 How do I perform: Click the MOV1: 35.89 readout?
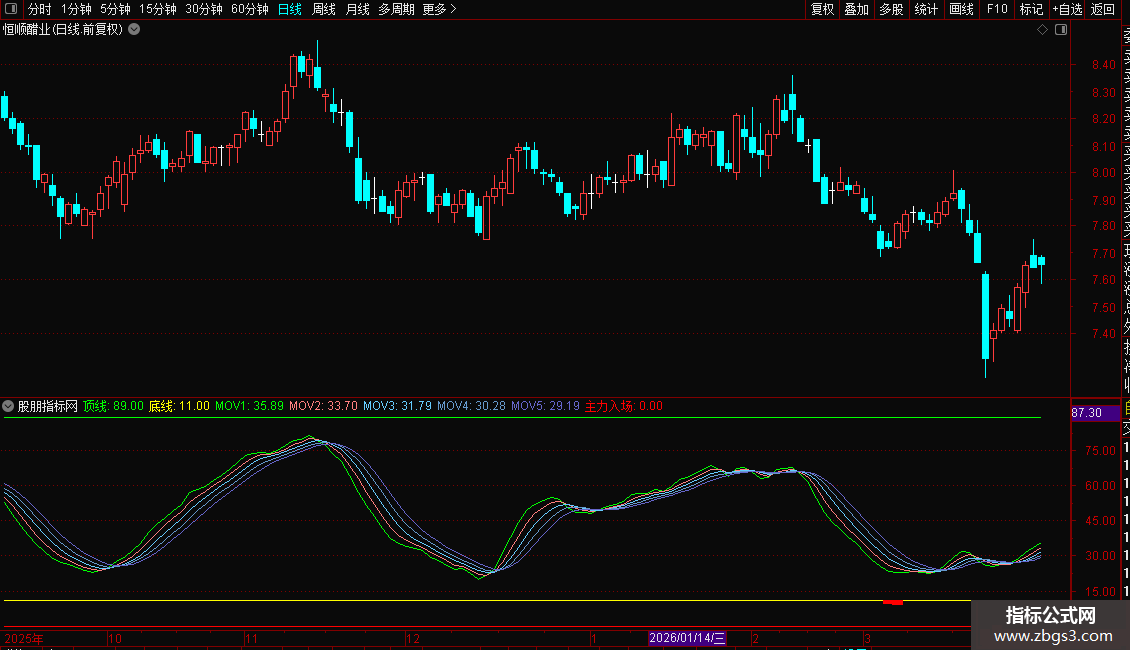pos(249,406)
